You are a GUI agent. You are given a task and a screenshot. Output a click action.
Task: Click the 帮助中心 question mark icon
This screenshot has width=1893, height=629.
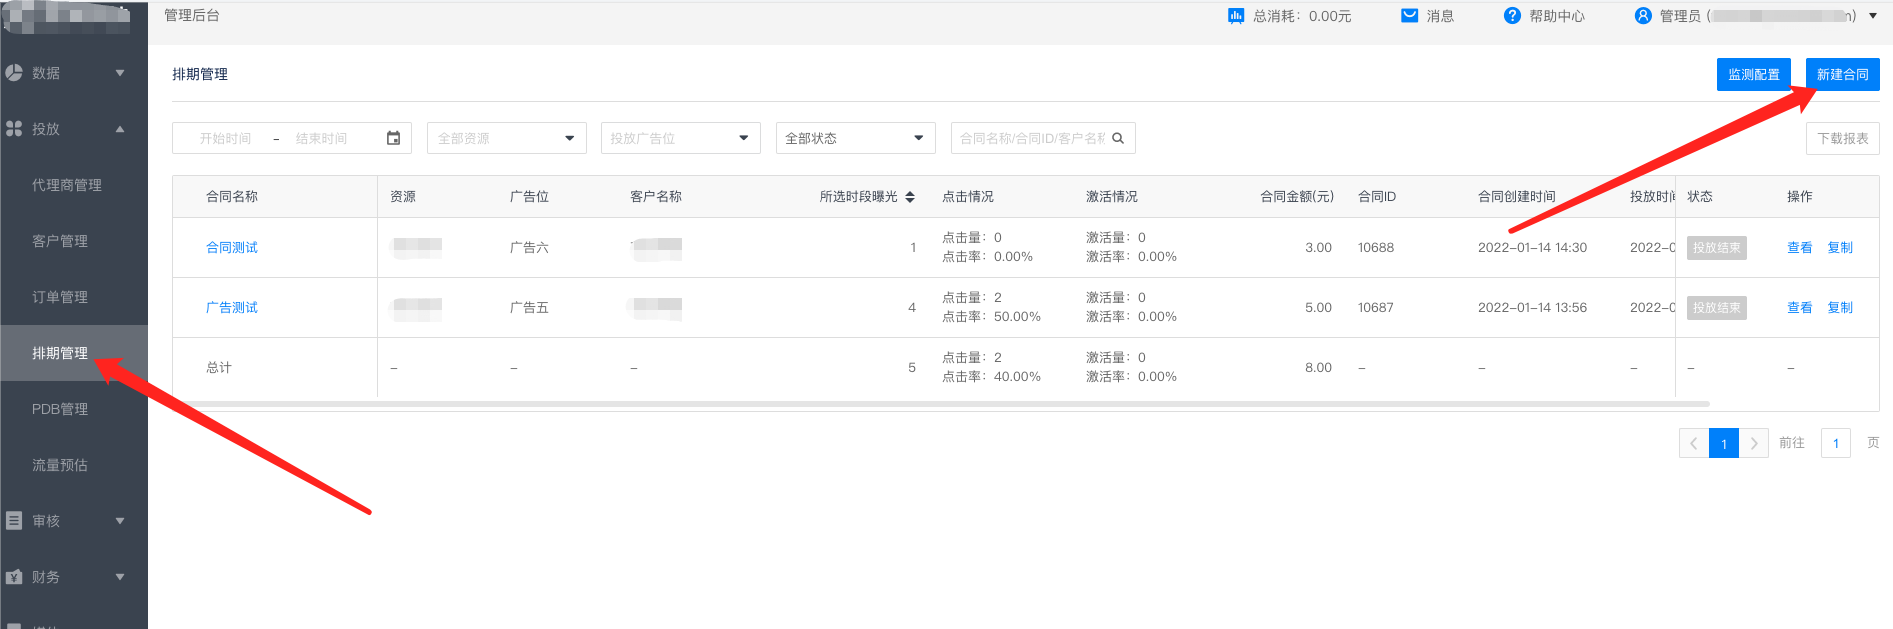(1512, 16)
